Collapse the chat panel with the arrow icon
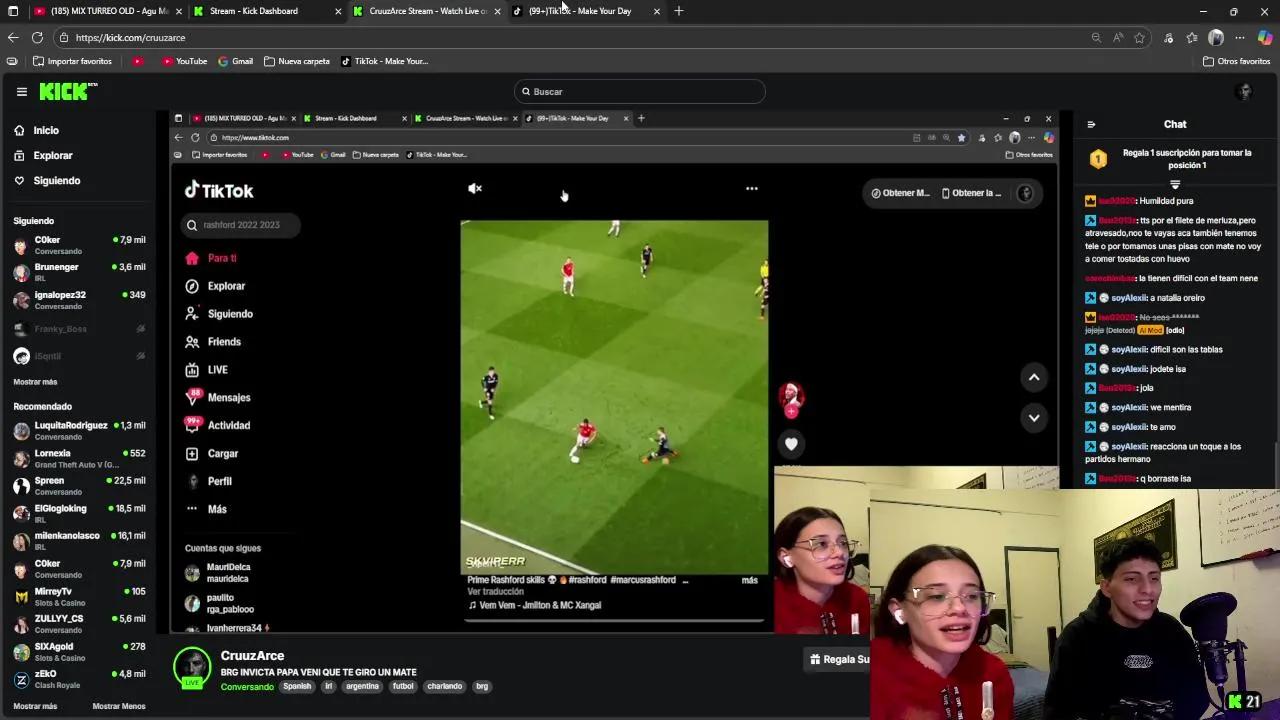This screenshot has height=720, width=1280. (x=1091, y=125)
